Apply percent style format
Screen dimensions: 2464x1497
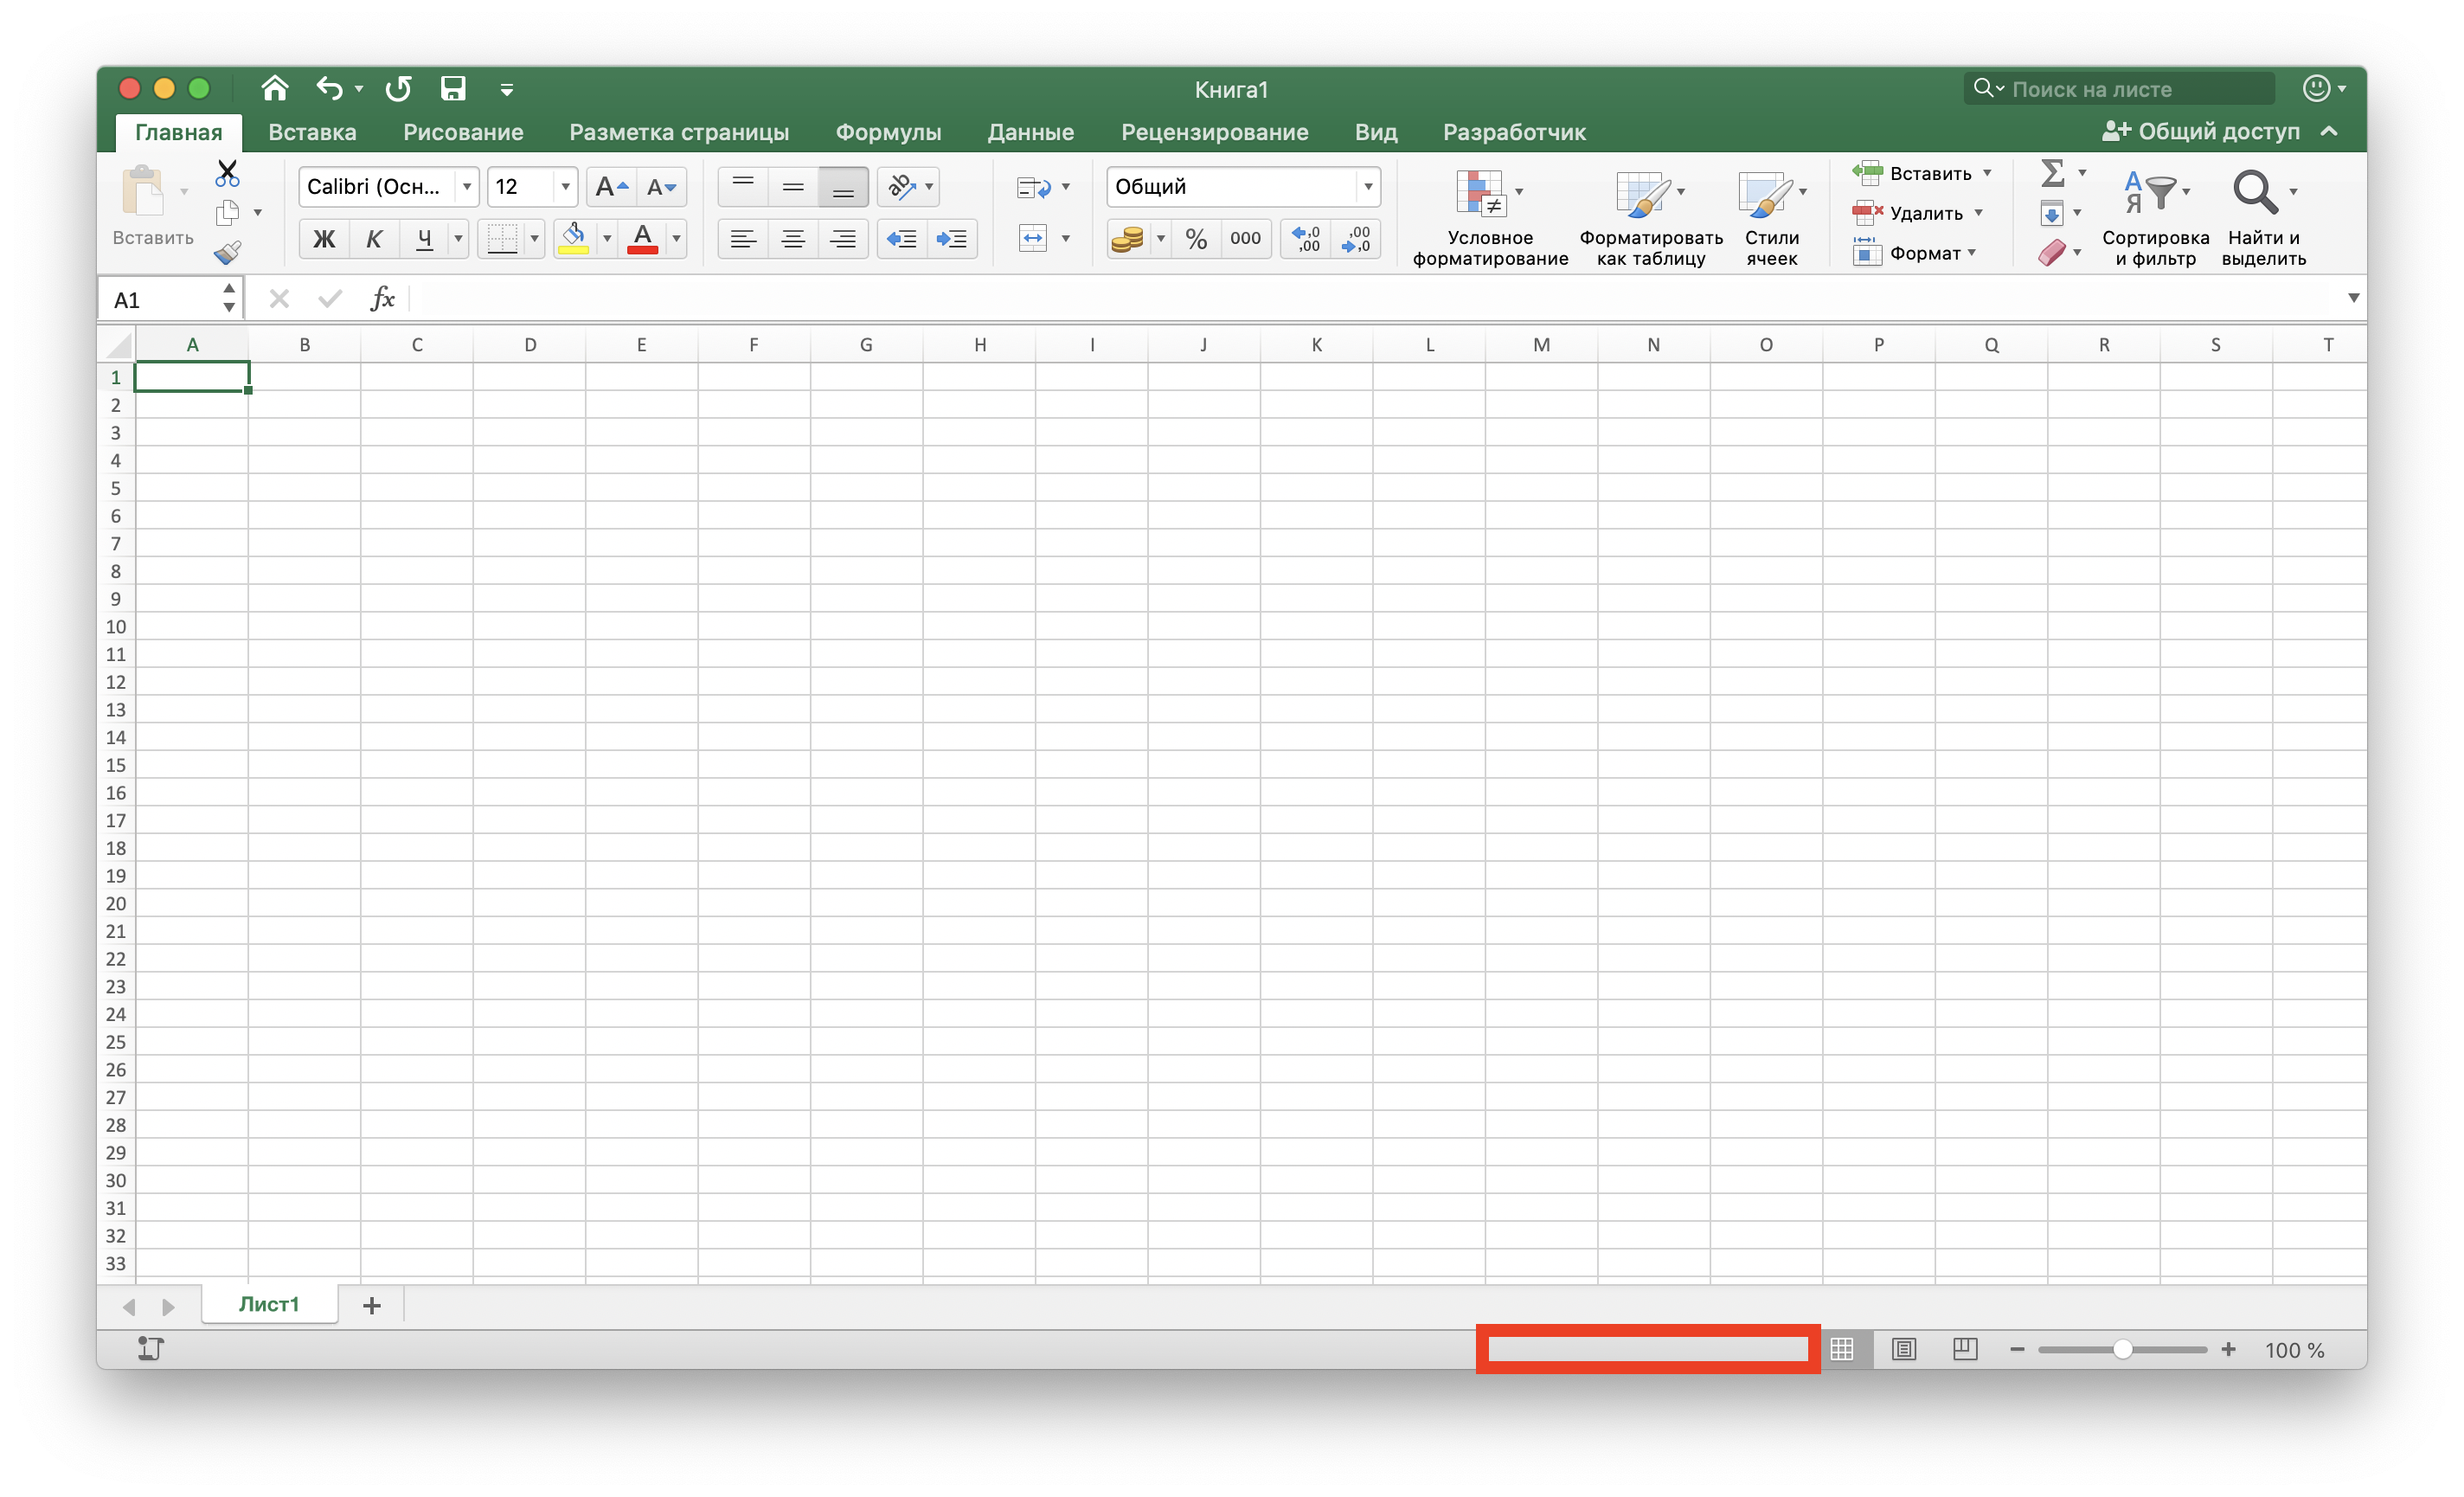(x=1196, y=239)
